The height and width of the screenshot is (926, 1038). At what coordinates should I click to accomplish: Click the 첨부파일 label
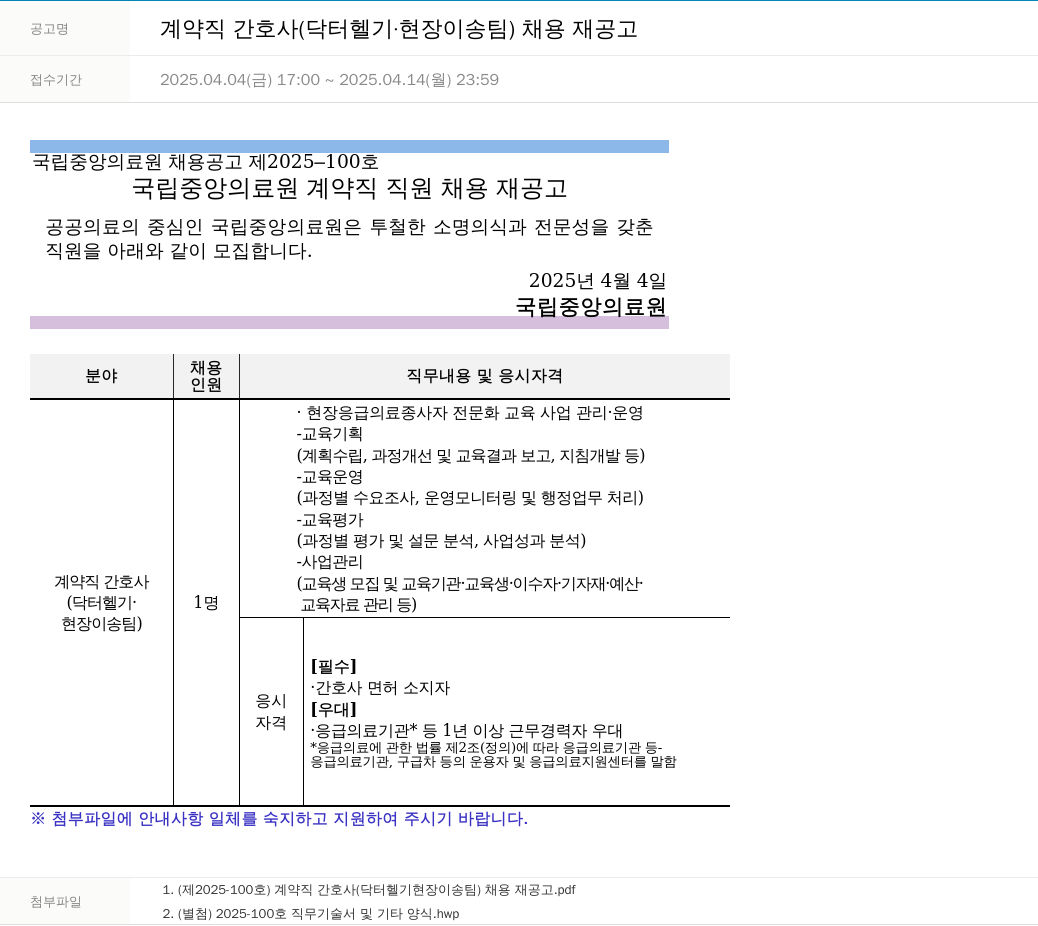pyautogui.click(x=56, y=902)
